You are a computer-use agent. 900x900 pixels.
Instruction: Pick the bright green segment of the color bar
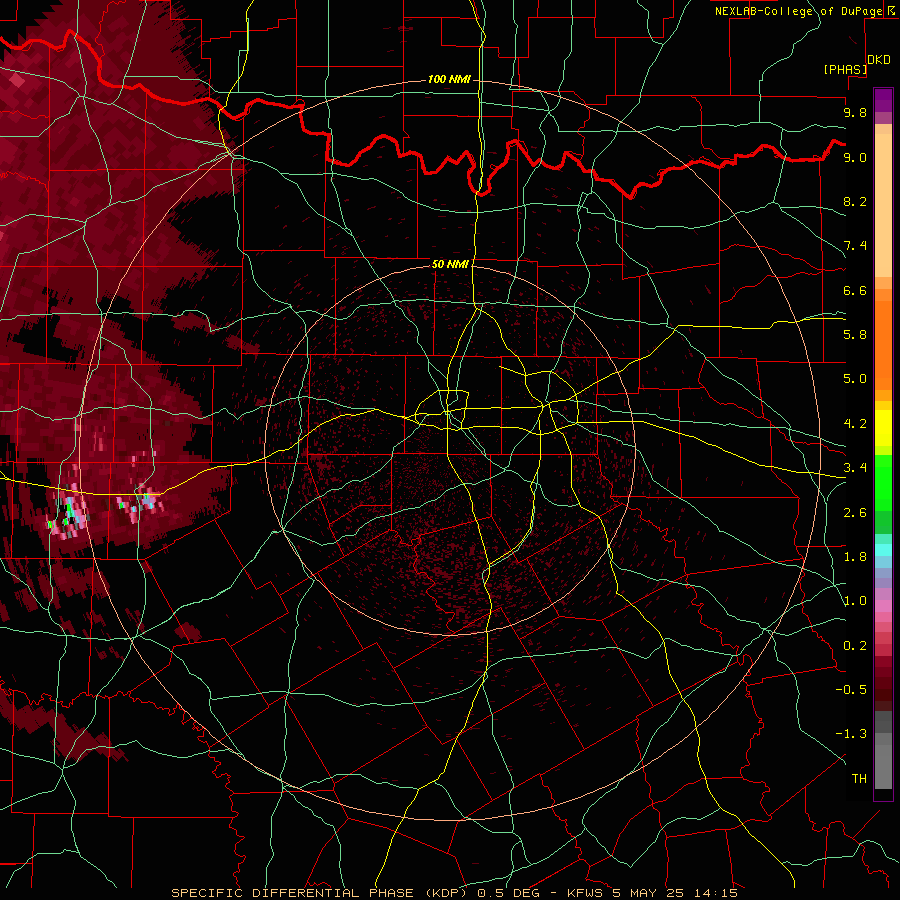click(x=883, y=483)
